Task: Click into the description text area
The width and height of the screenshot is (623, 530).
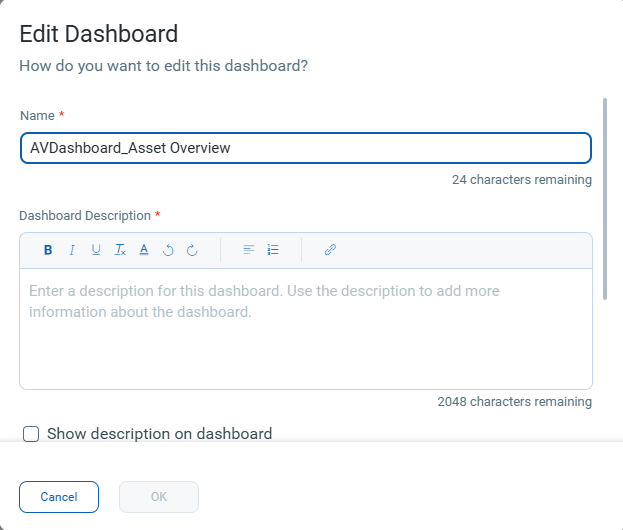Action: point(306,329)
